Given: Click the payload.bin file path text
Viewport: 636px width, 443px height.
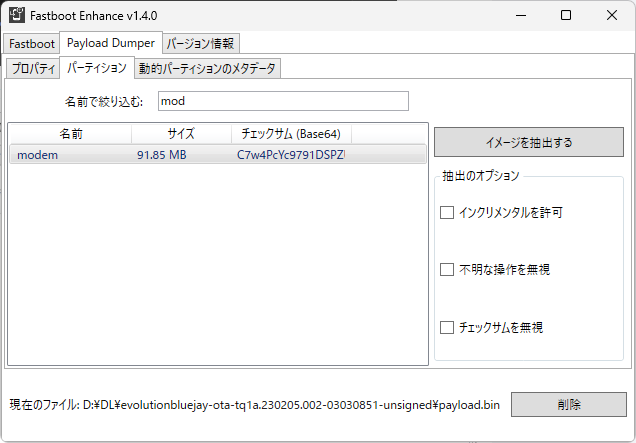Looking at the screenshot, I should click(x=291, y=405).
